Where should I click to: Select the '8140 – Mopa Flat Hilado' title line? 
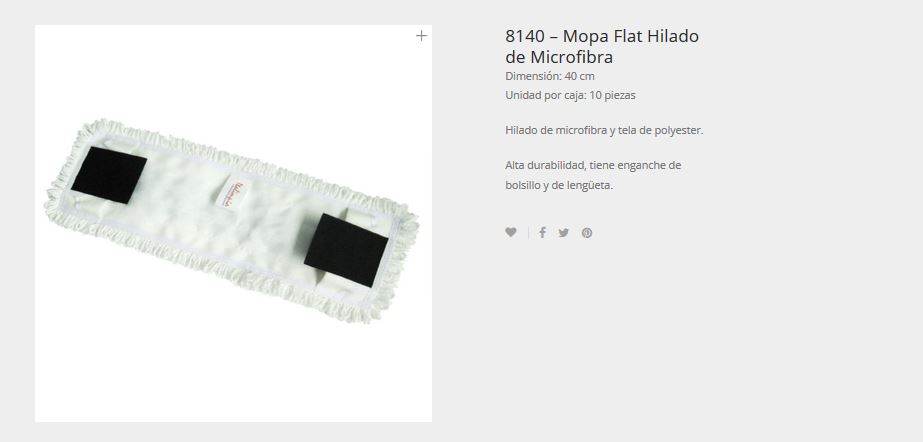pos(602,36)
